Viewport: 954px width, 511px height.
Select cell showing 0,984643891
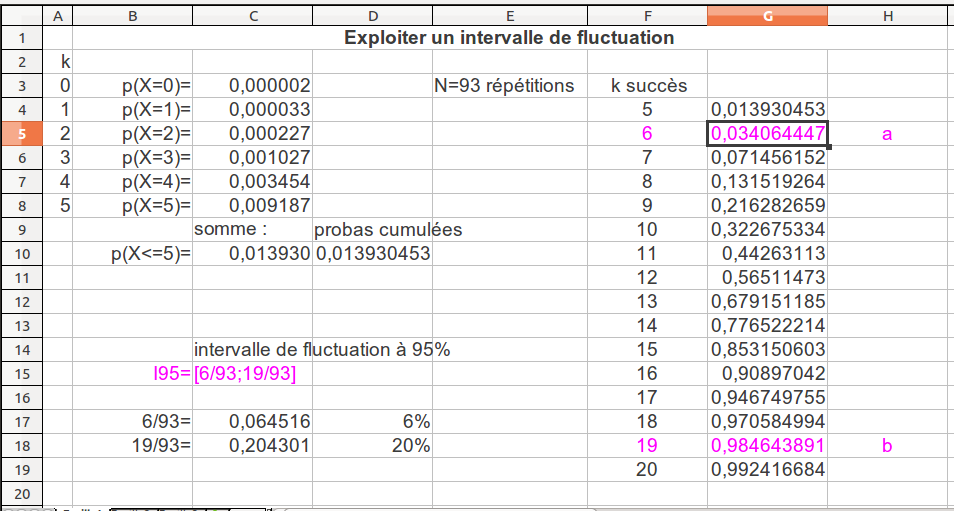[767, 445]
